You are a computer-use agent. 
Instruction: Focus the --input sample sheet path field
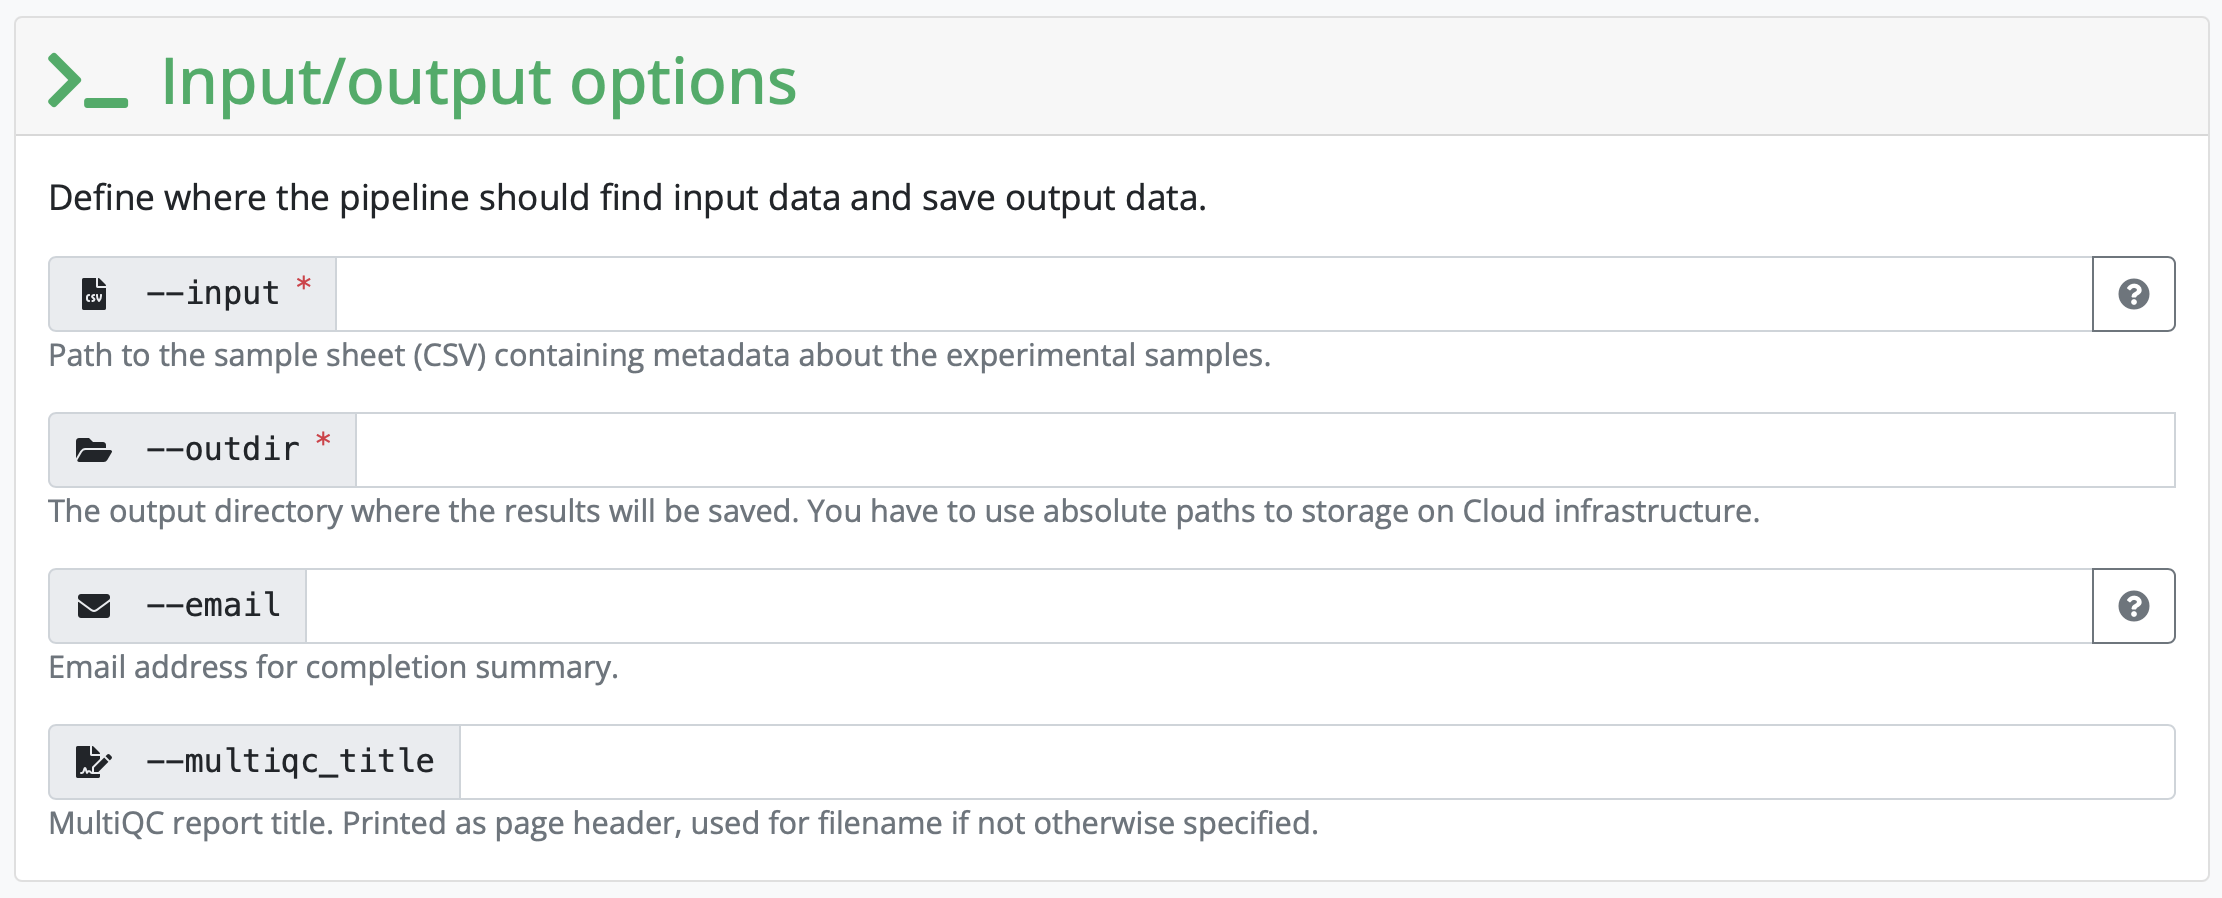point(1213,294)
